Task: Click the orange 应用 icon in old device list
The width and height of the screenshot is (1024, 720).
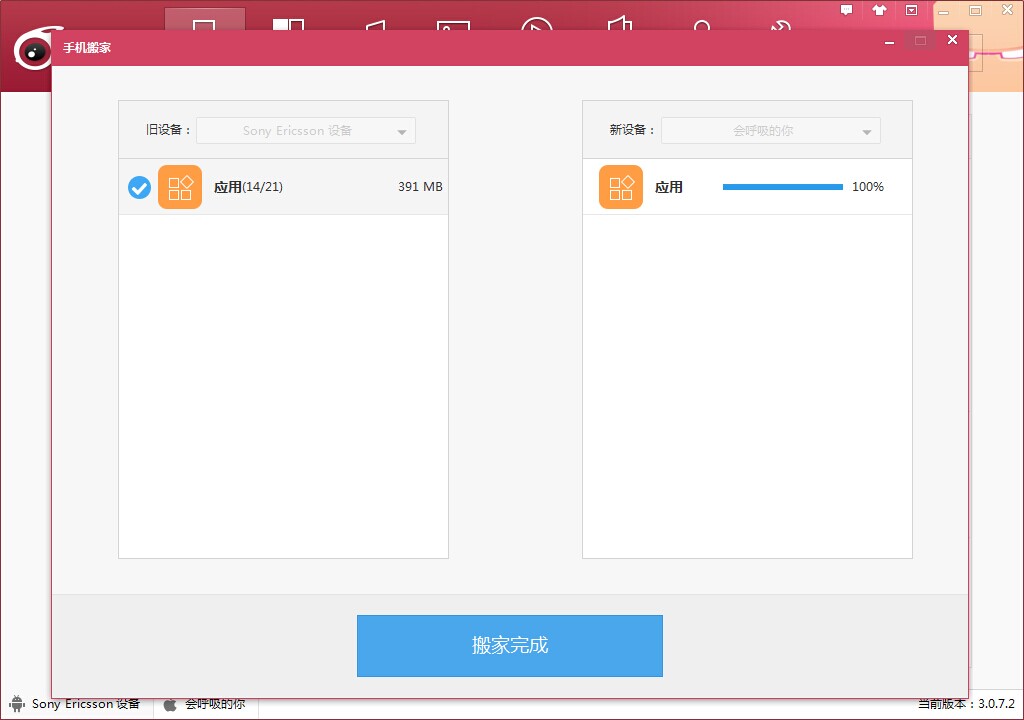Action: [x=180, y=187]
